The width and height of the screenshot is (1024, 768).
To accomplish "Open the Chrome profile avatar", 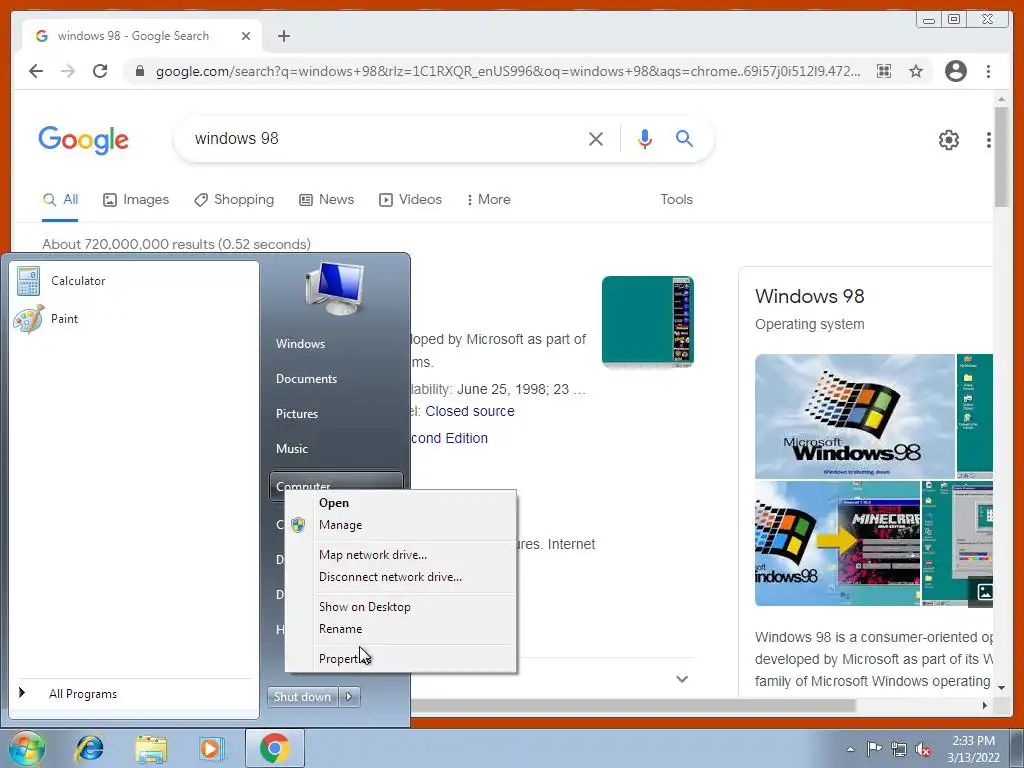I will pyautogui.click(x=955, y=71).
